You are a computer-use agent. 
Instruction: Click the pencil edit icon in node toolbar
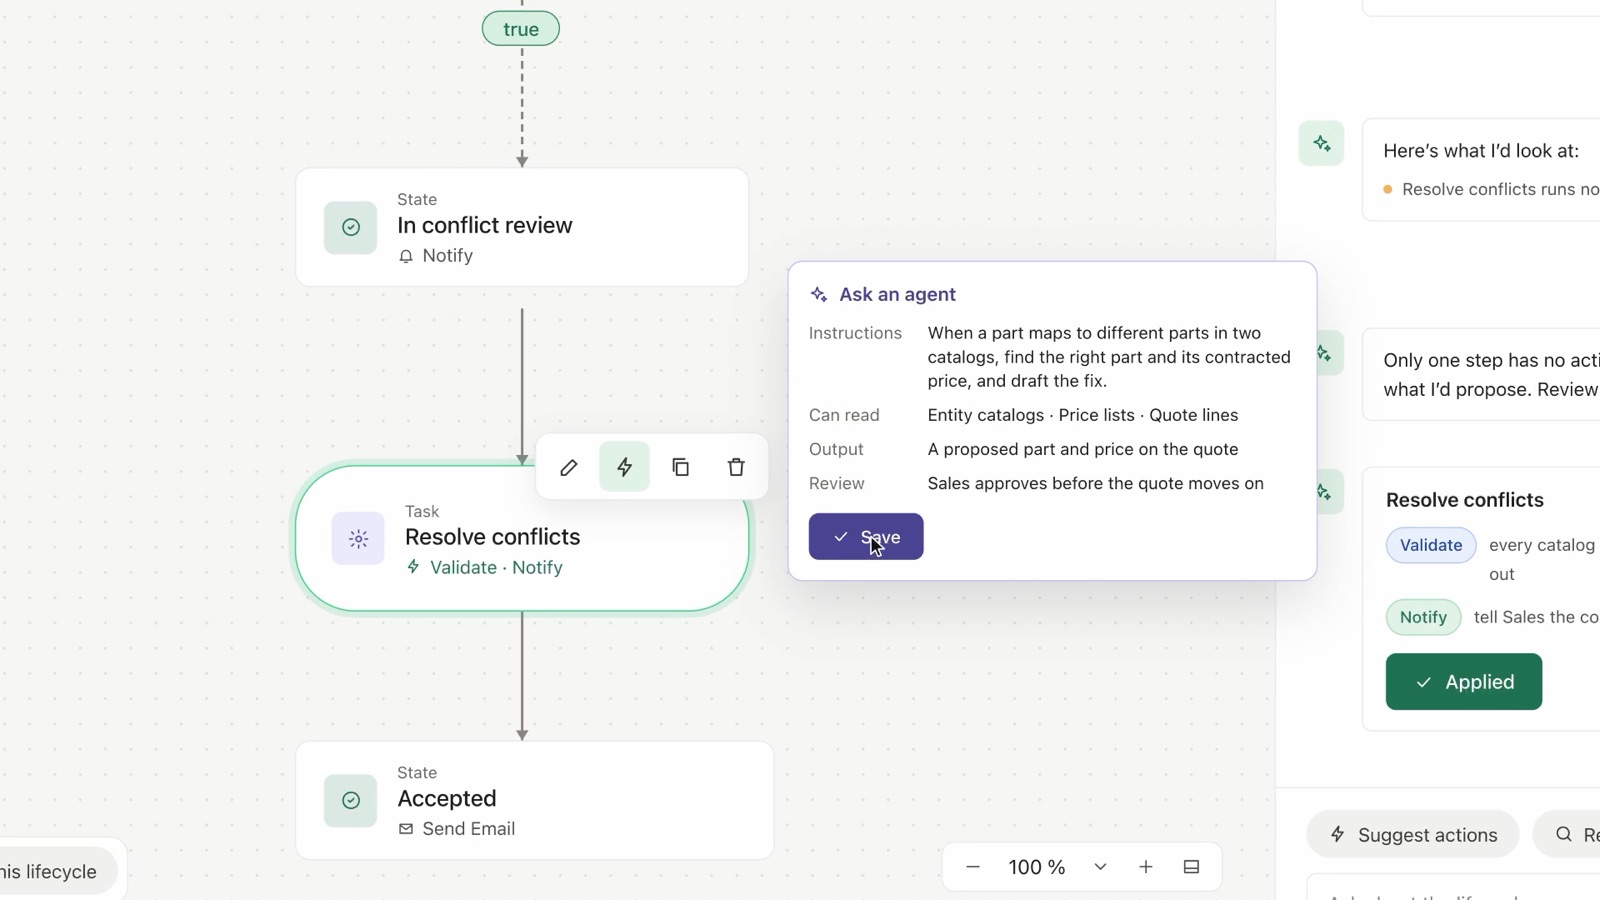click(x=569, y=467)
